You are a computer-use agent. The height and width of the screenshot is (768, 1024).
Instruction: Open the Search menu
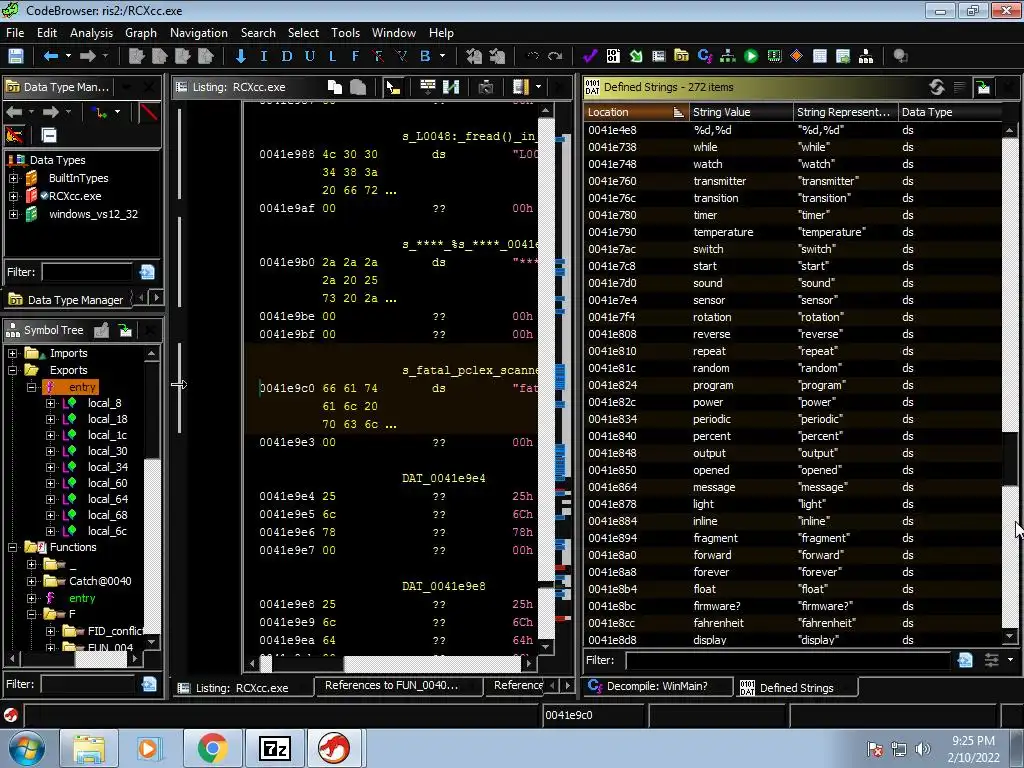tap(258, 33)
